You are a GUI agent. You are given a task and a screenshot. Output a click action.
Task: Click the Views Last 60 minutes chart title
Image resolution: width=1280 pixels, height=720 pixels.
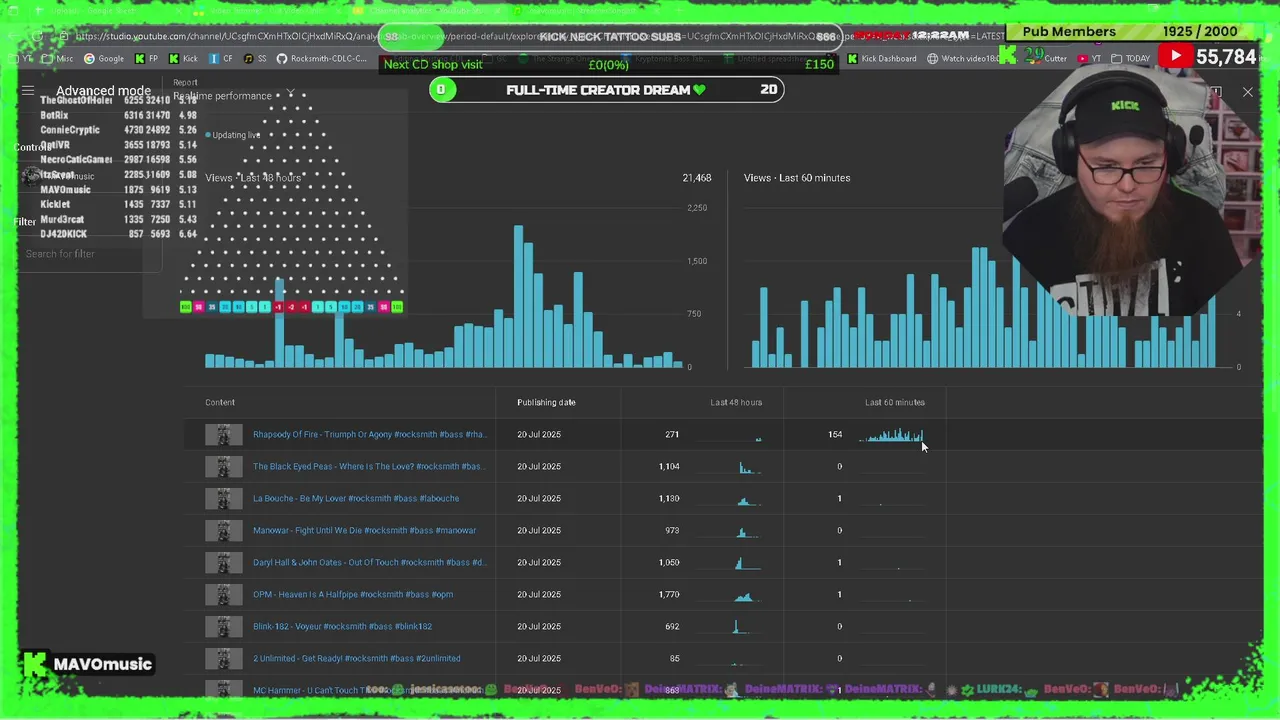(797, 178)
